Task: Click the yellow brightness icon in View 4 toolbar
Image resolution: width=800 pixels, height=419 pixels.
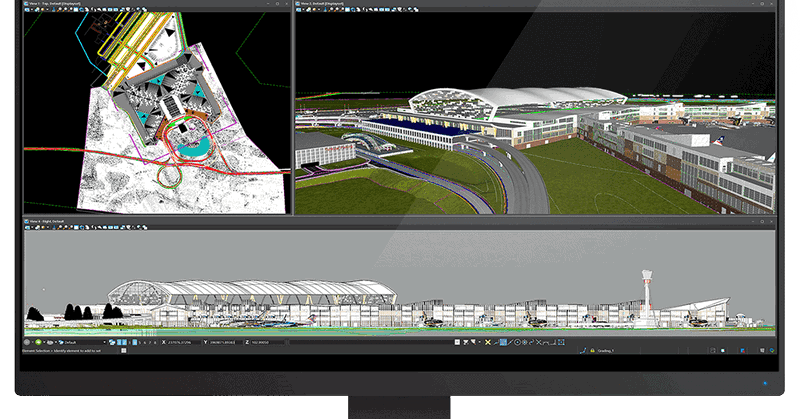Action: click(43, 227)
